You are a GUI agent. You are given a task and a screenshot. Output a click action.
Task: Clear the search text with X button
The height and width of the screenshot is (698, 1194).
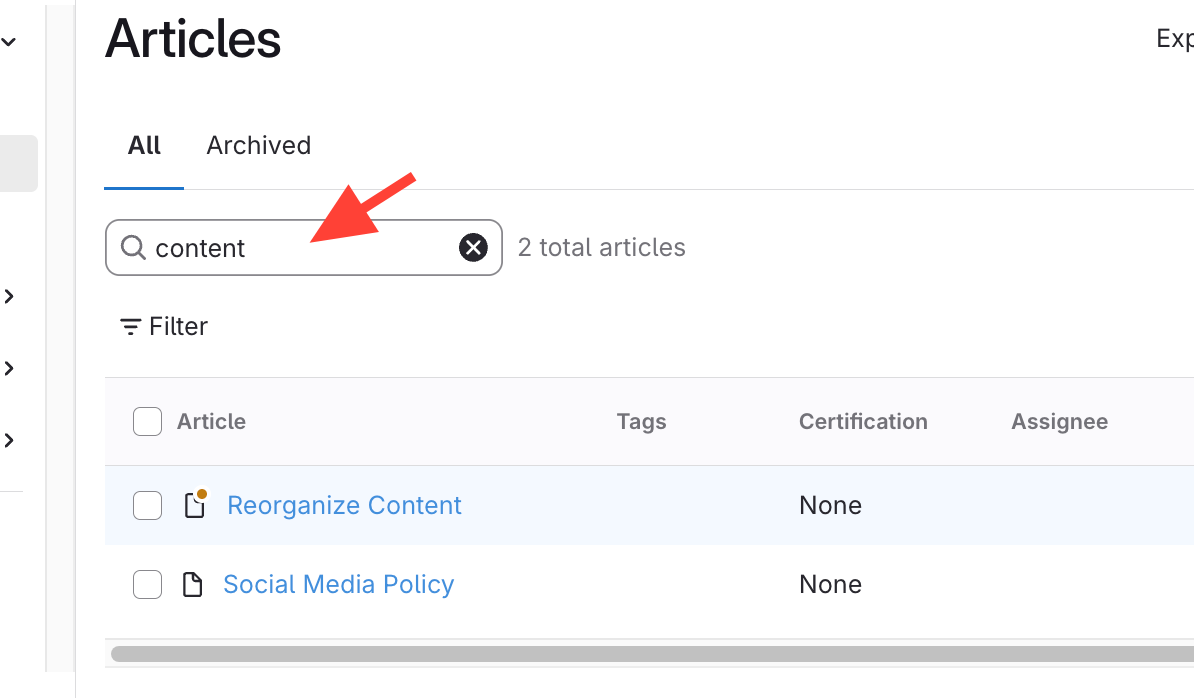(x=473, y=248)
